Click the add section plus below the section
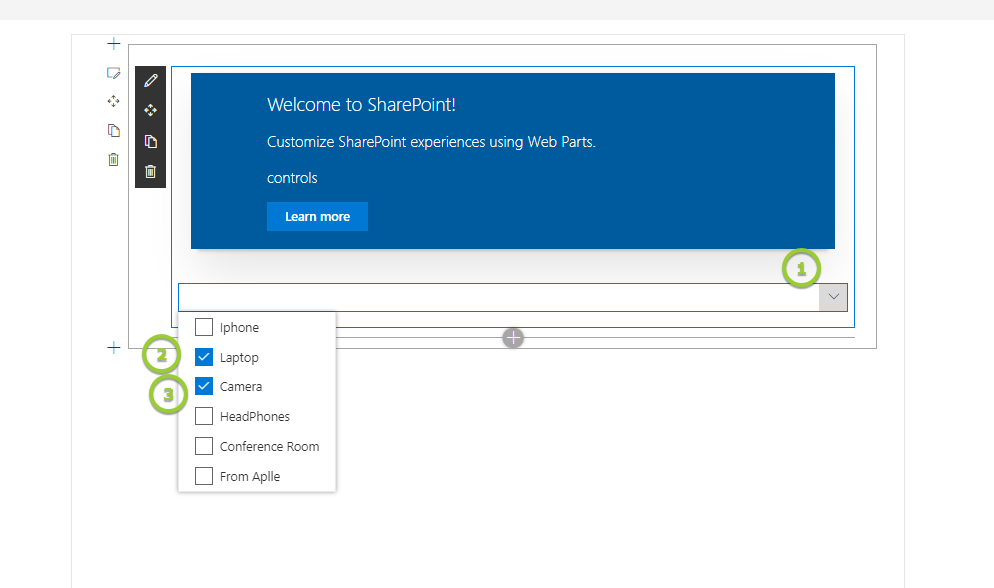 (114, 347)
